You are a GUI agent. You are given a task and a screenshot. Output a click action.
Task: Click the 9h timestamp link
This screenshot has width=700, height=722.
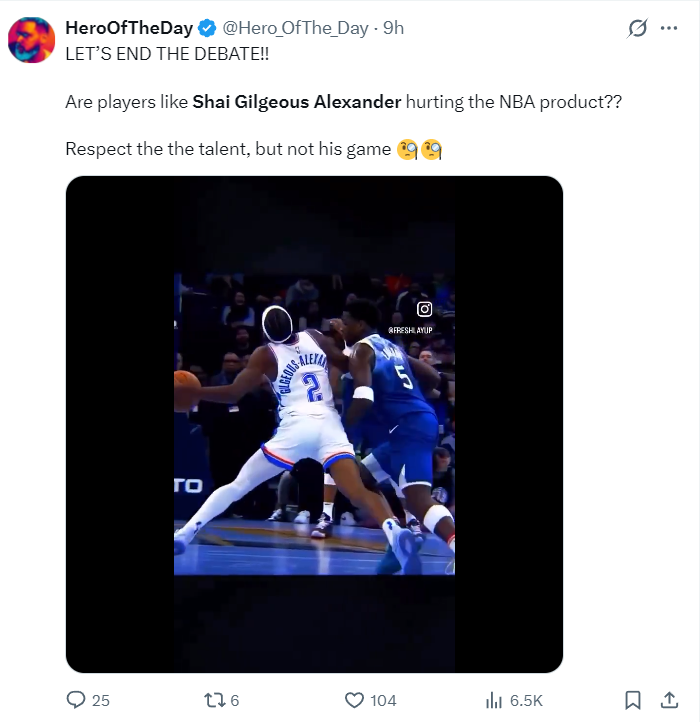click(x=393, y=28)
